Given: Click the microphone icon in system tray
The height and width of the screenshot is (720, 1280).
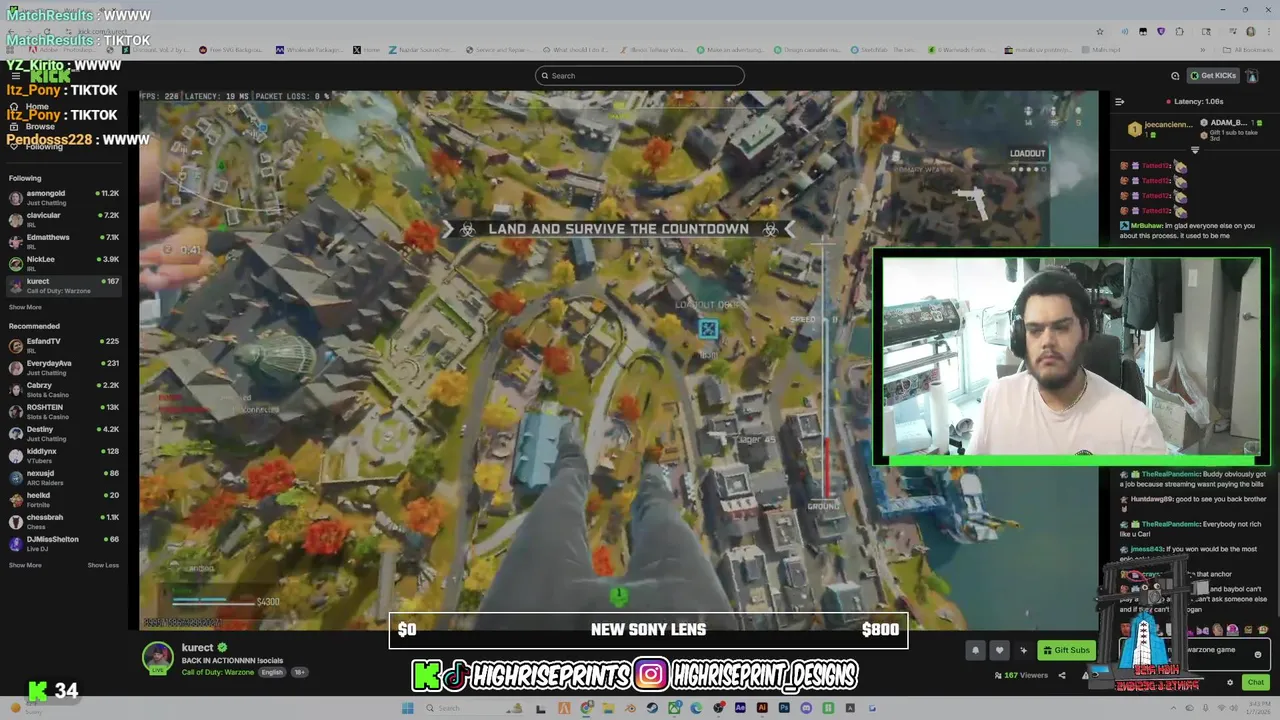Looking at the screenshot, I should coord(1205,708).
